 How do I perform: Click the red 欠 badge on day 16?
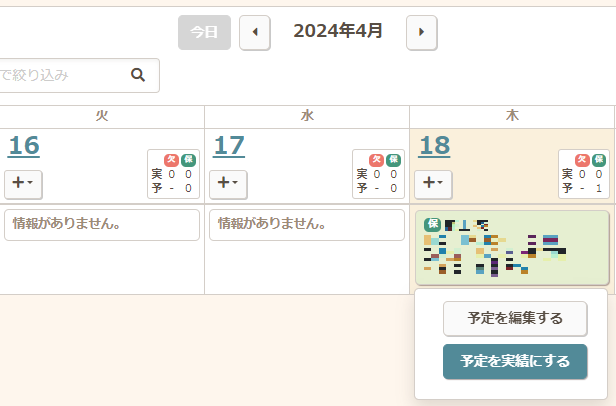(171, 160)
